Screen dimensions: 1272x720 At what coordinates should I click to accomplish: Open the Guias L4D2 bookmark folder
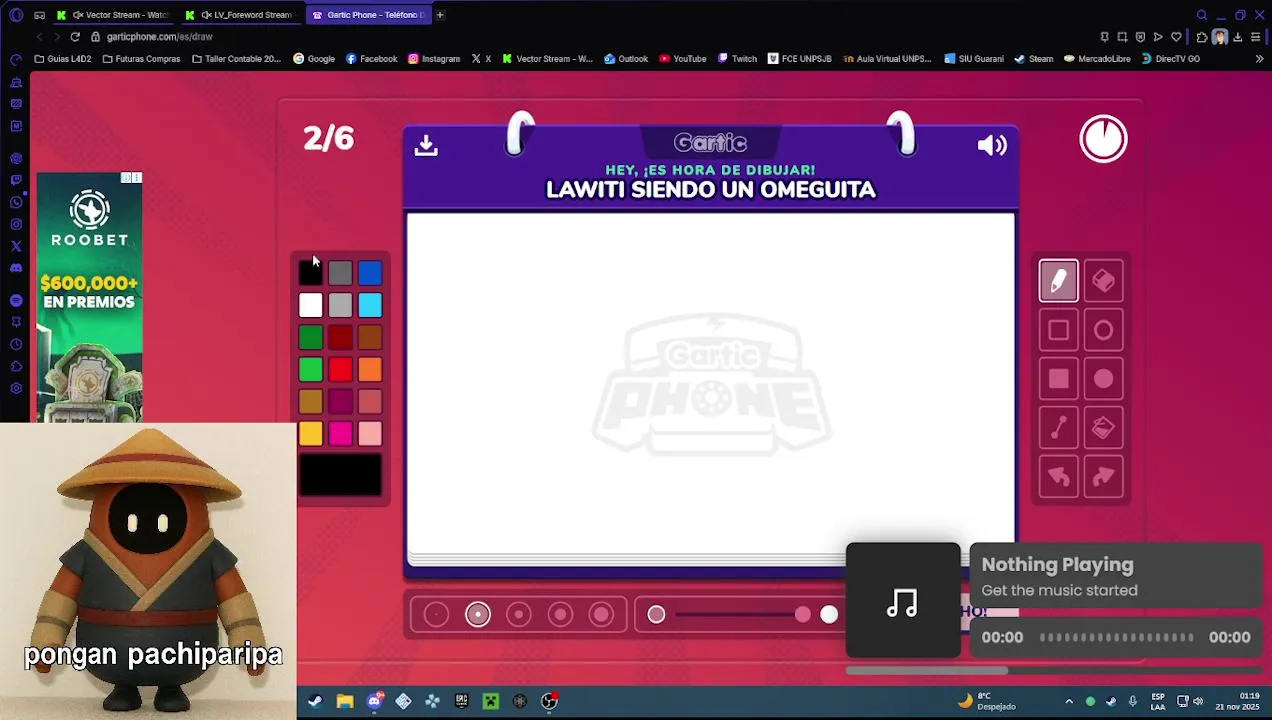click(x=62, y=59)
